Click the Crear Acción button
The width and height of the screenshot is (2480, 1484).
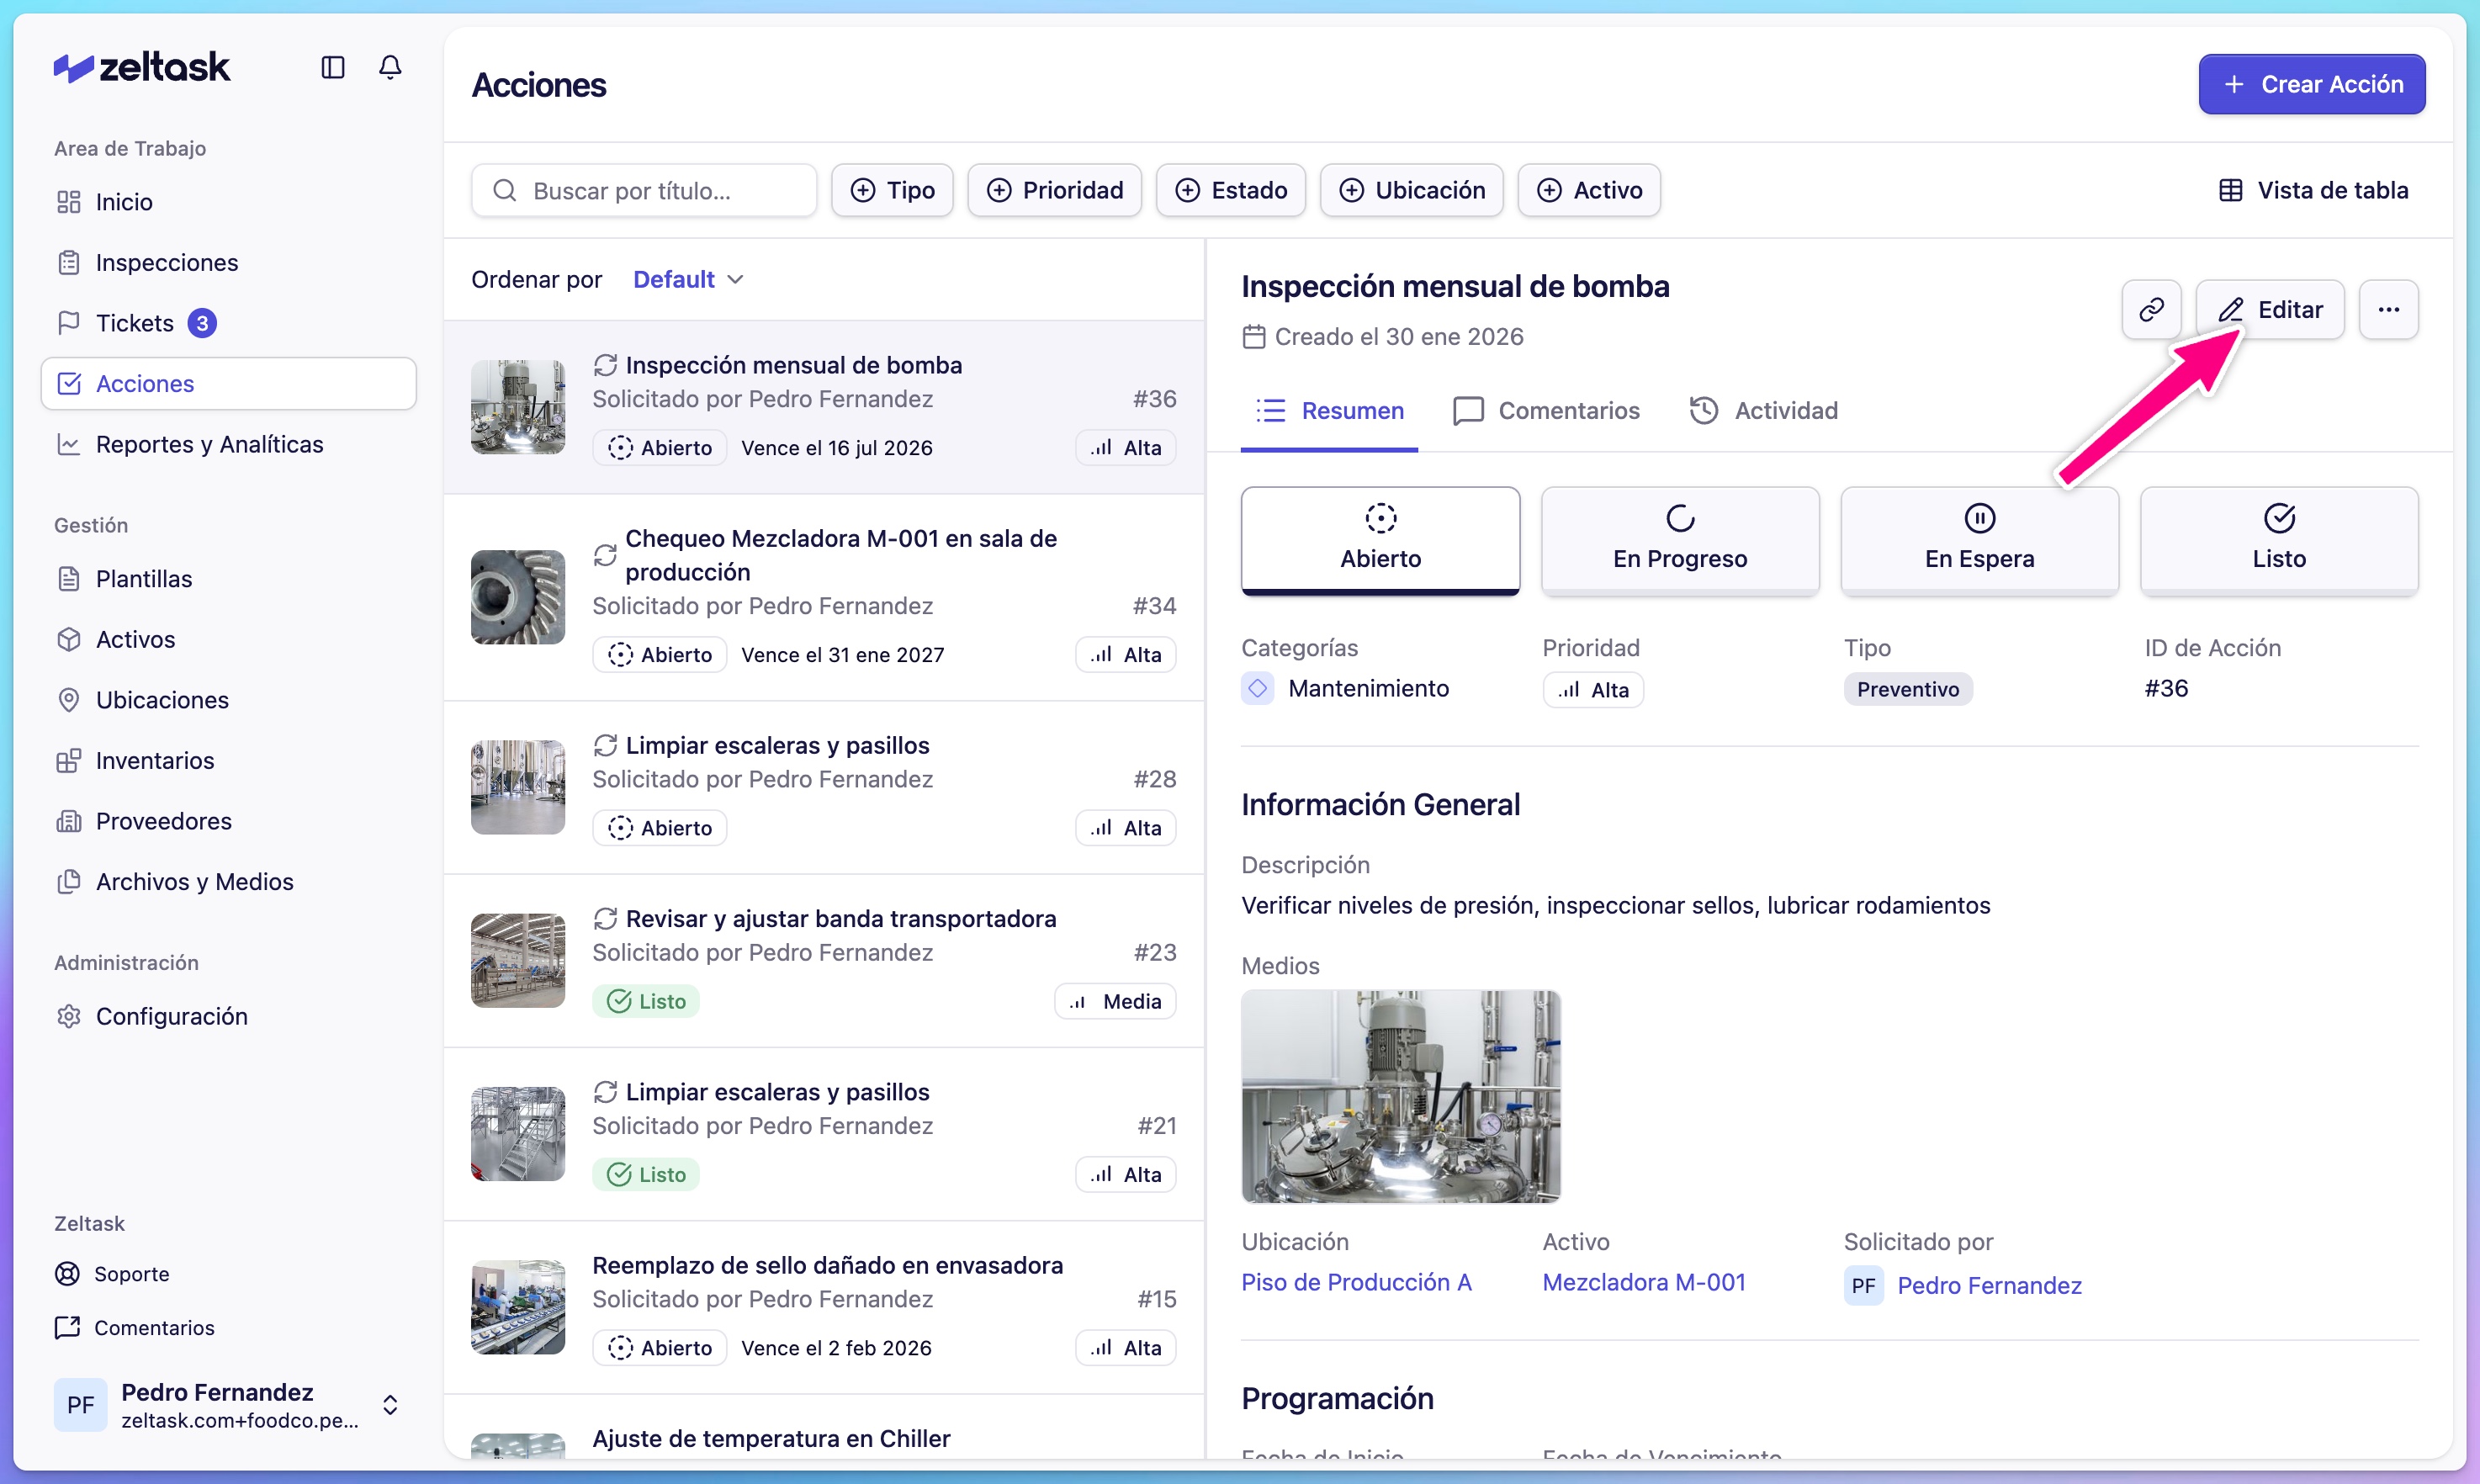tap(2311, 84)
